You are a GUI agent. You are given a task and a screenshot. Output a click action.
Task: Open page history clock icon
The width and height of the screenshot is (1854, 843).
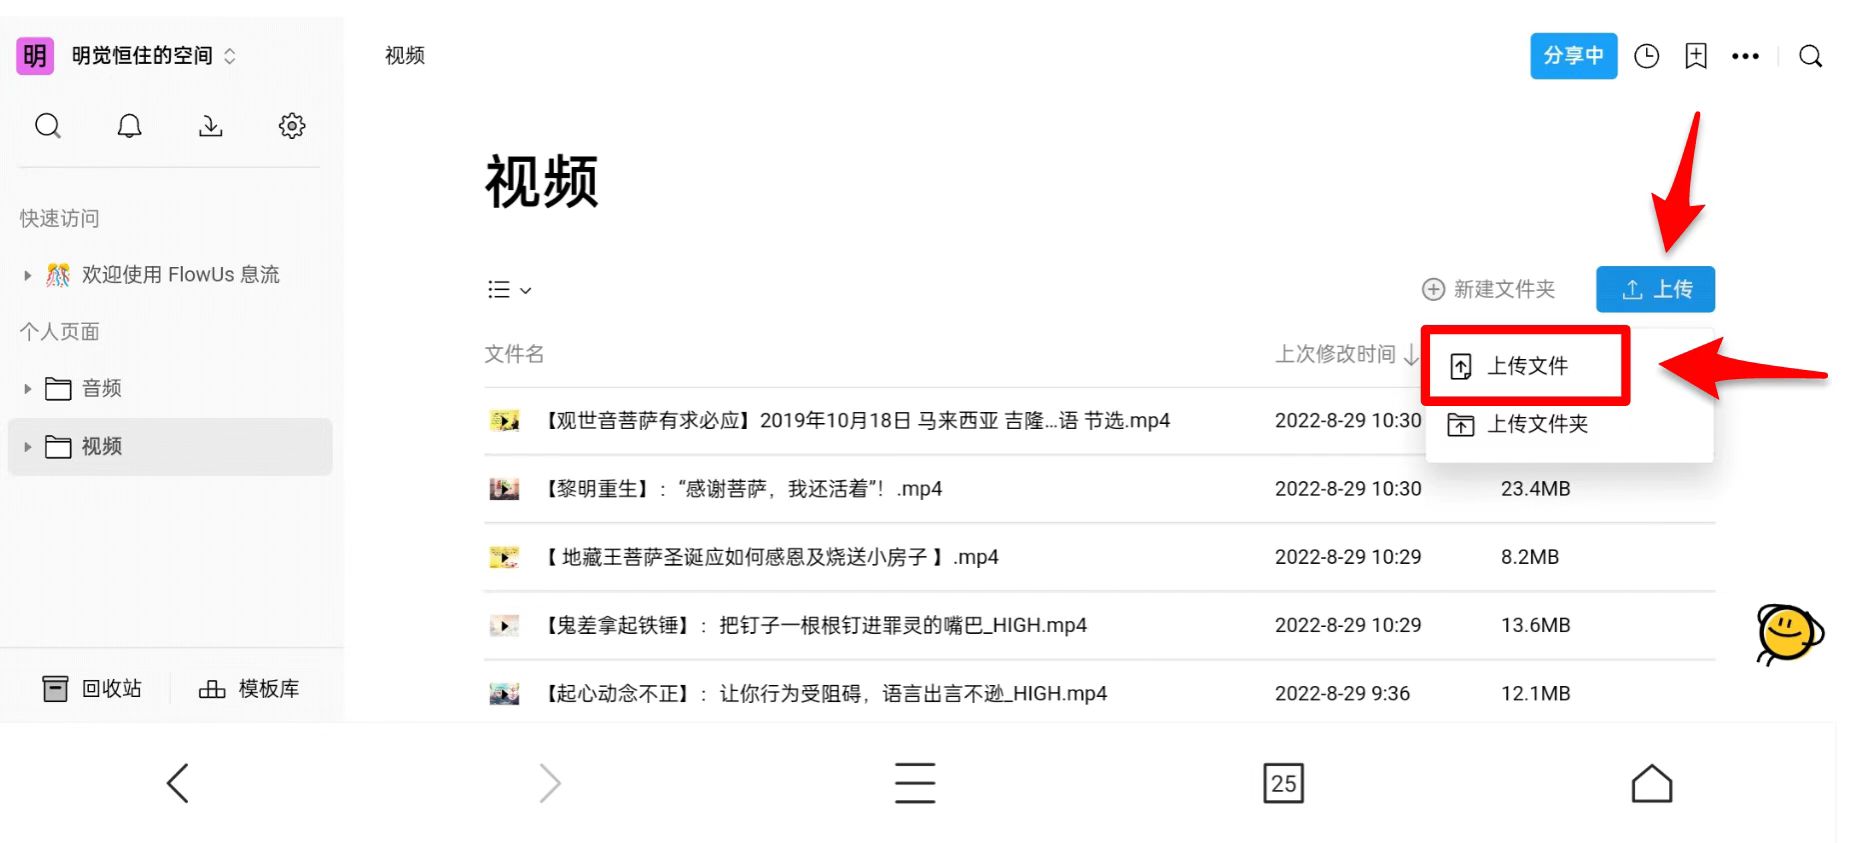tap(1646, 56)
